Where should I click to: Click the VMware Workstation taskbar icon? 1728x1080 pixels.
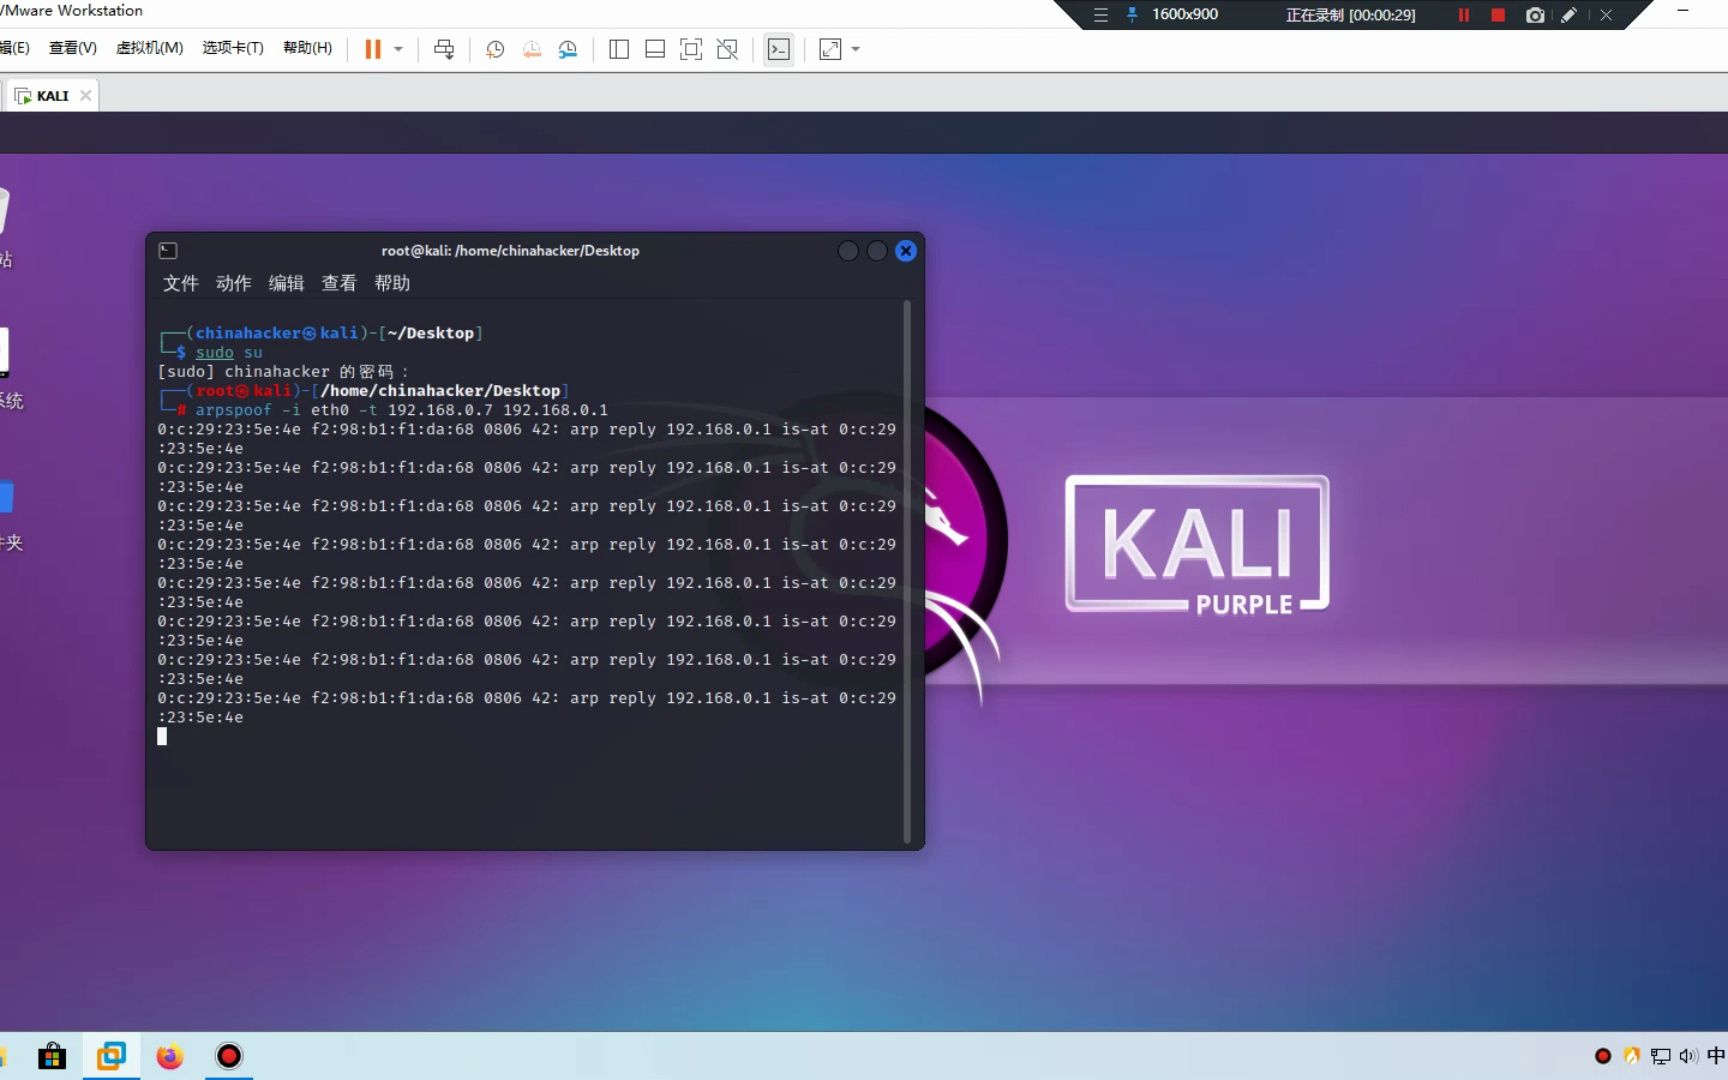click(x=111, y=1056)
